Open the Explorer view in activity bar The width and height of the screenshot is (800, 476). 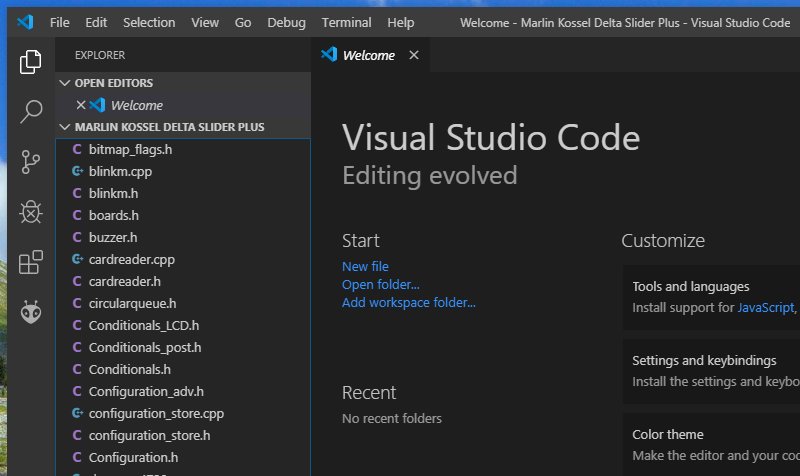tap(31, 62)
